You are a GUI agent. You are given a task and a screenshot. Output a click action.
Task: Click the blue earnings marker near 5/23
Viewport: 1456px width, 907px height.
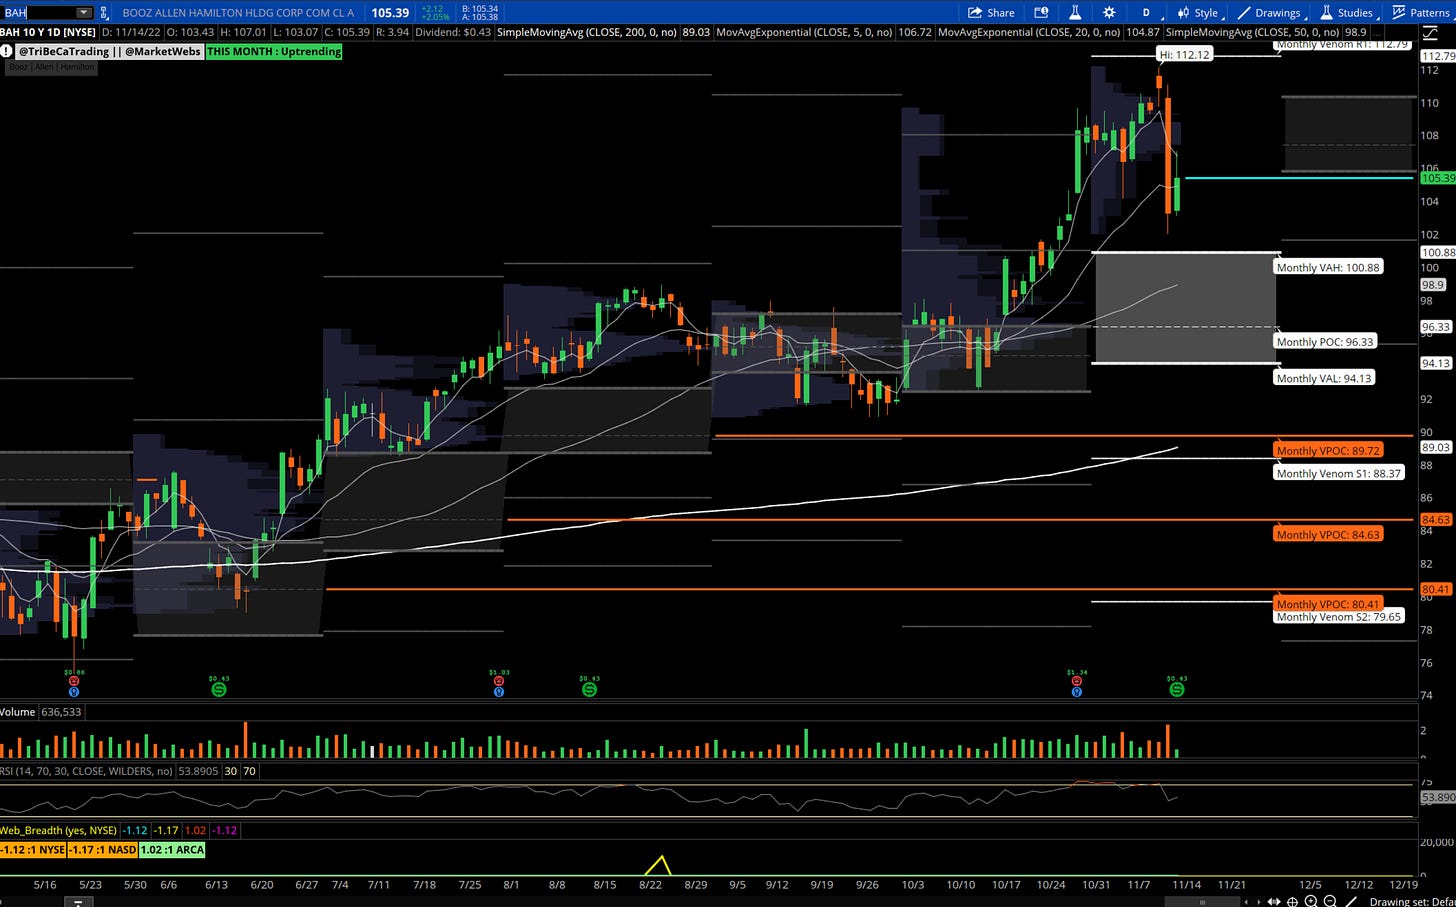[73, 691]
